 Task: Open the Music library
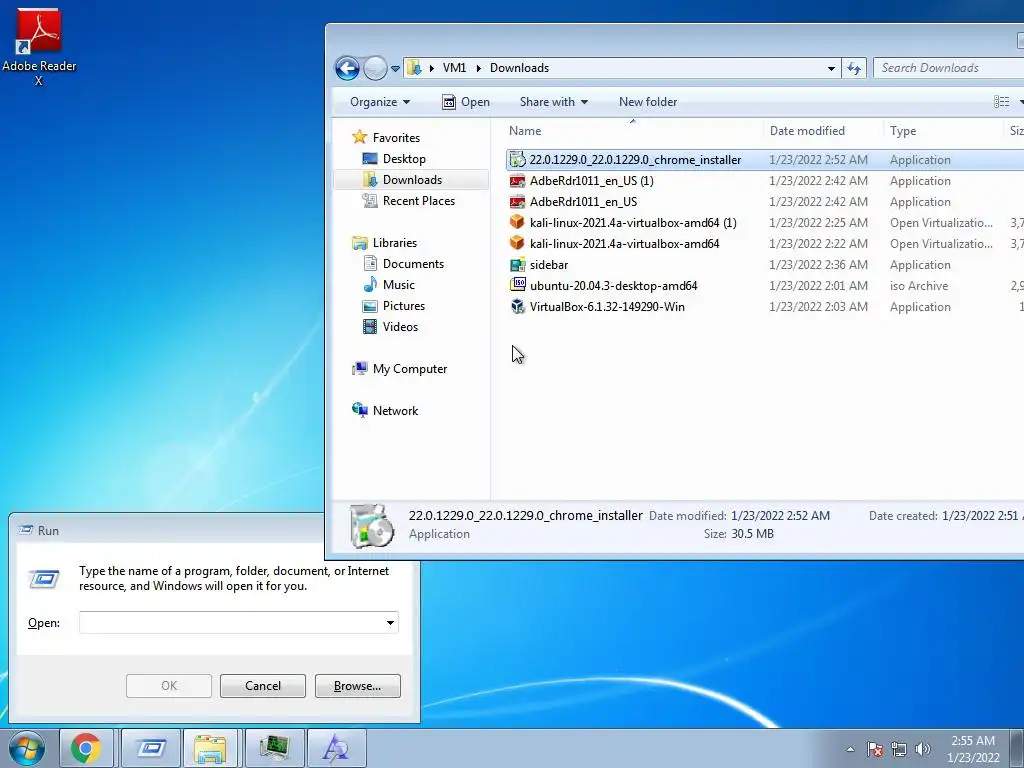coord(398,285)
